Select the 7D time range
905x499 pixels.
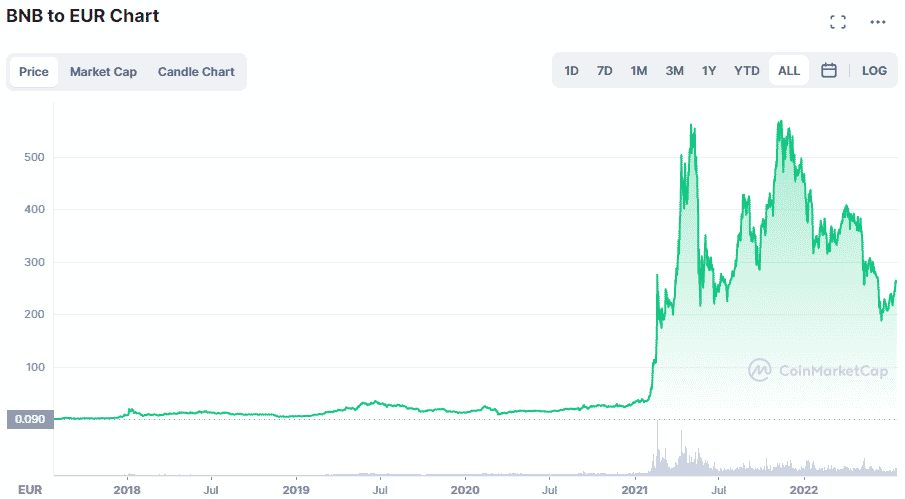click(605, 71)
